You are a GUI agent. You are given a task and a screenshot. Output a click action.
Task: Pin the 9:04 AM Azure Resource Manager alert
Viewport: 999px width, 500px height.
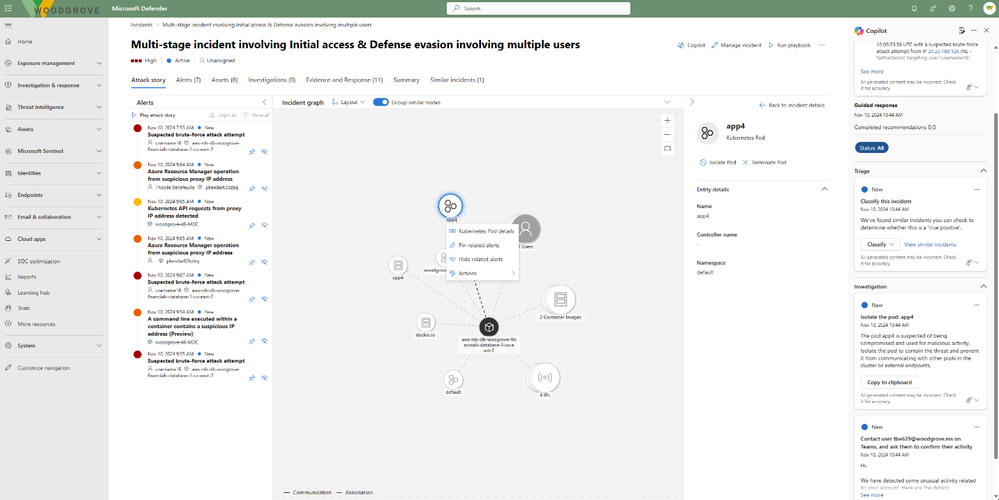pyautogui.click(x=252, y=189)
